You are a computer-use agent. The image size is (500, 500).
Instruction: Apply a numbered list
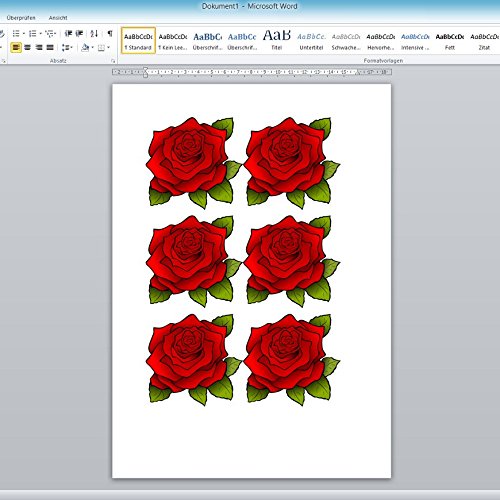click(x=32, y=33)
